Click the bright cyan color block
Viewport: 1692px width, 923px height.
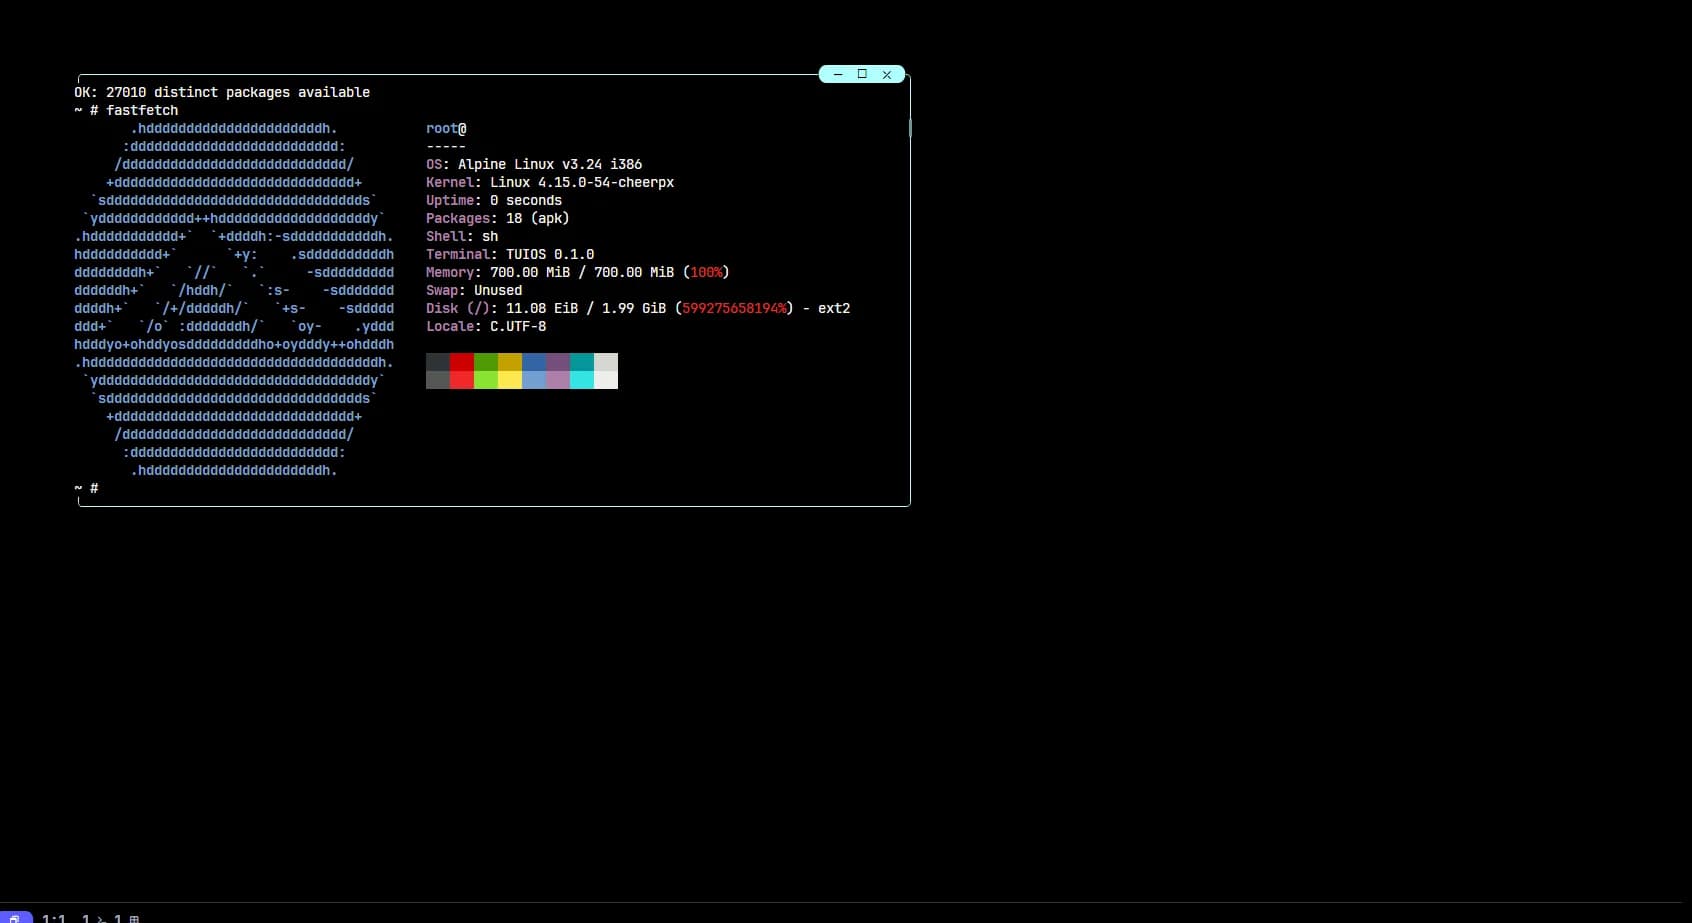pos(582,380)
